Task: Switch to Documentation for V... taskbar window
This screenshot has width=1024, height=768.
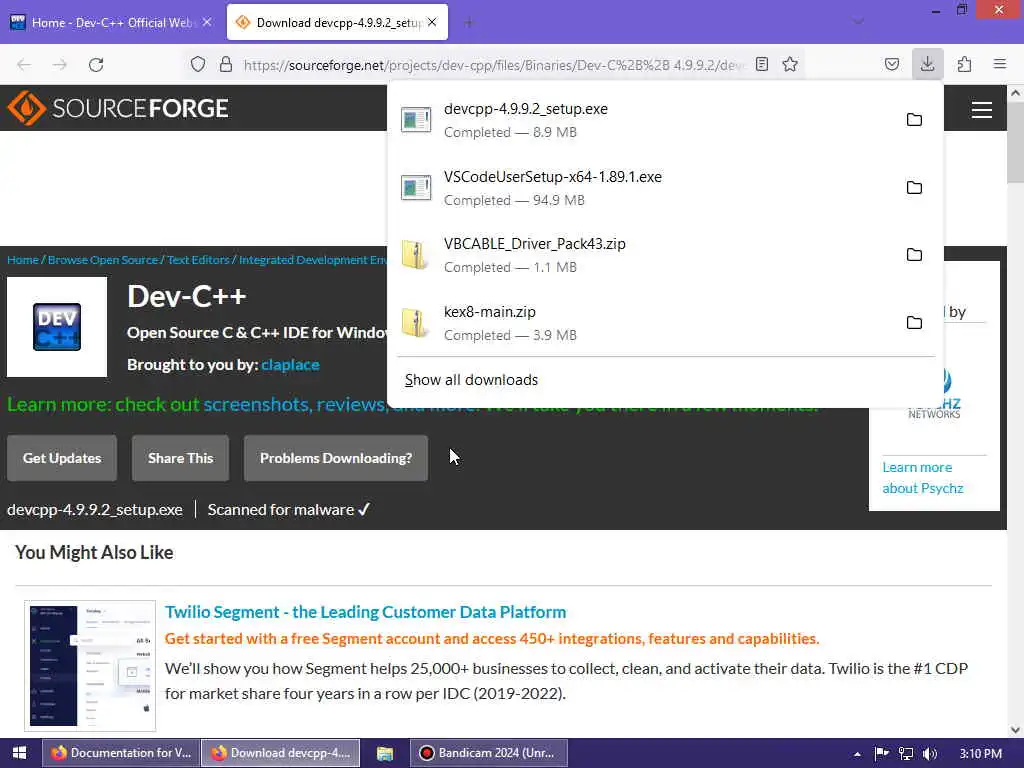Action: tap(121, 753)
